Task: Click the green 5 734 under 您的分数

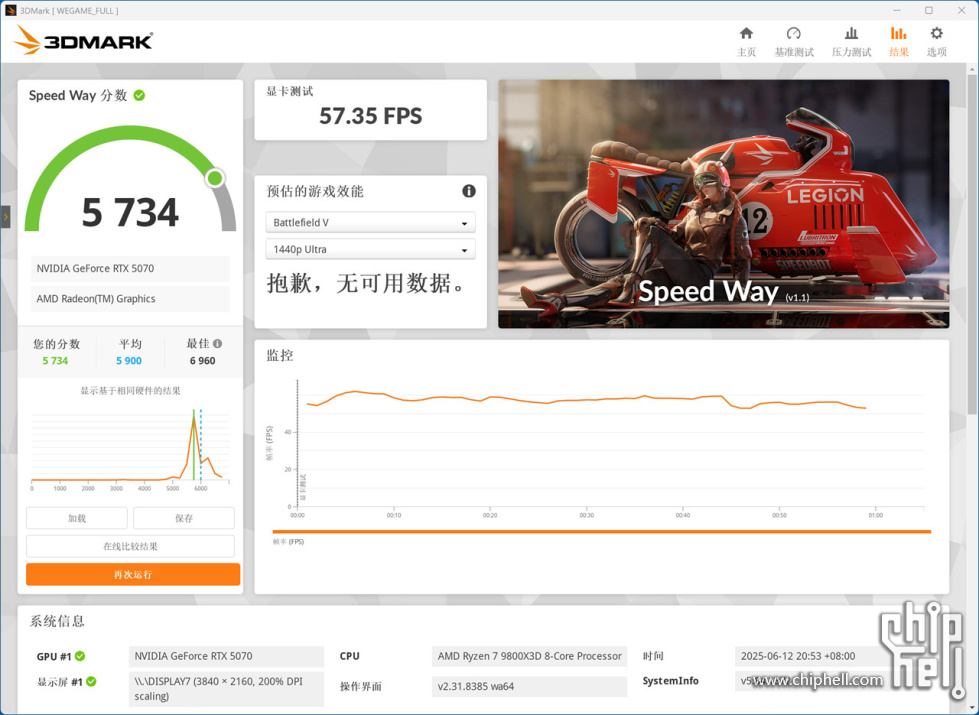Action: (x=55, y=361)
